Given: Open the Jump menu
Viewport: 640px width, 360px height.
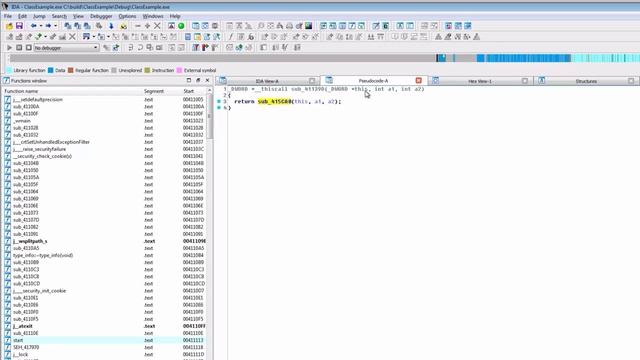Looking at the screenshot, I should coord(39,16).
